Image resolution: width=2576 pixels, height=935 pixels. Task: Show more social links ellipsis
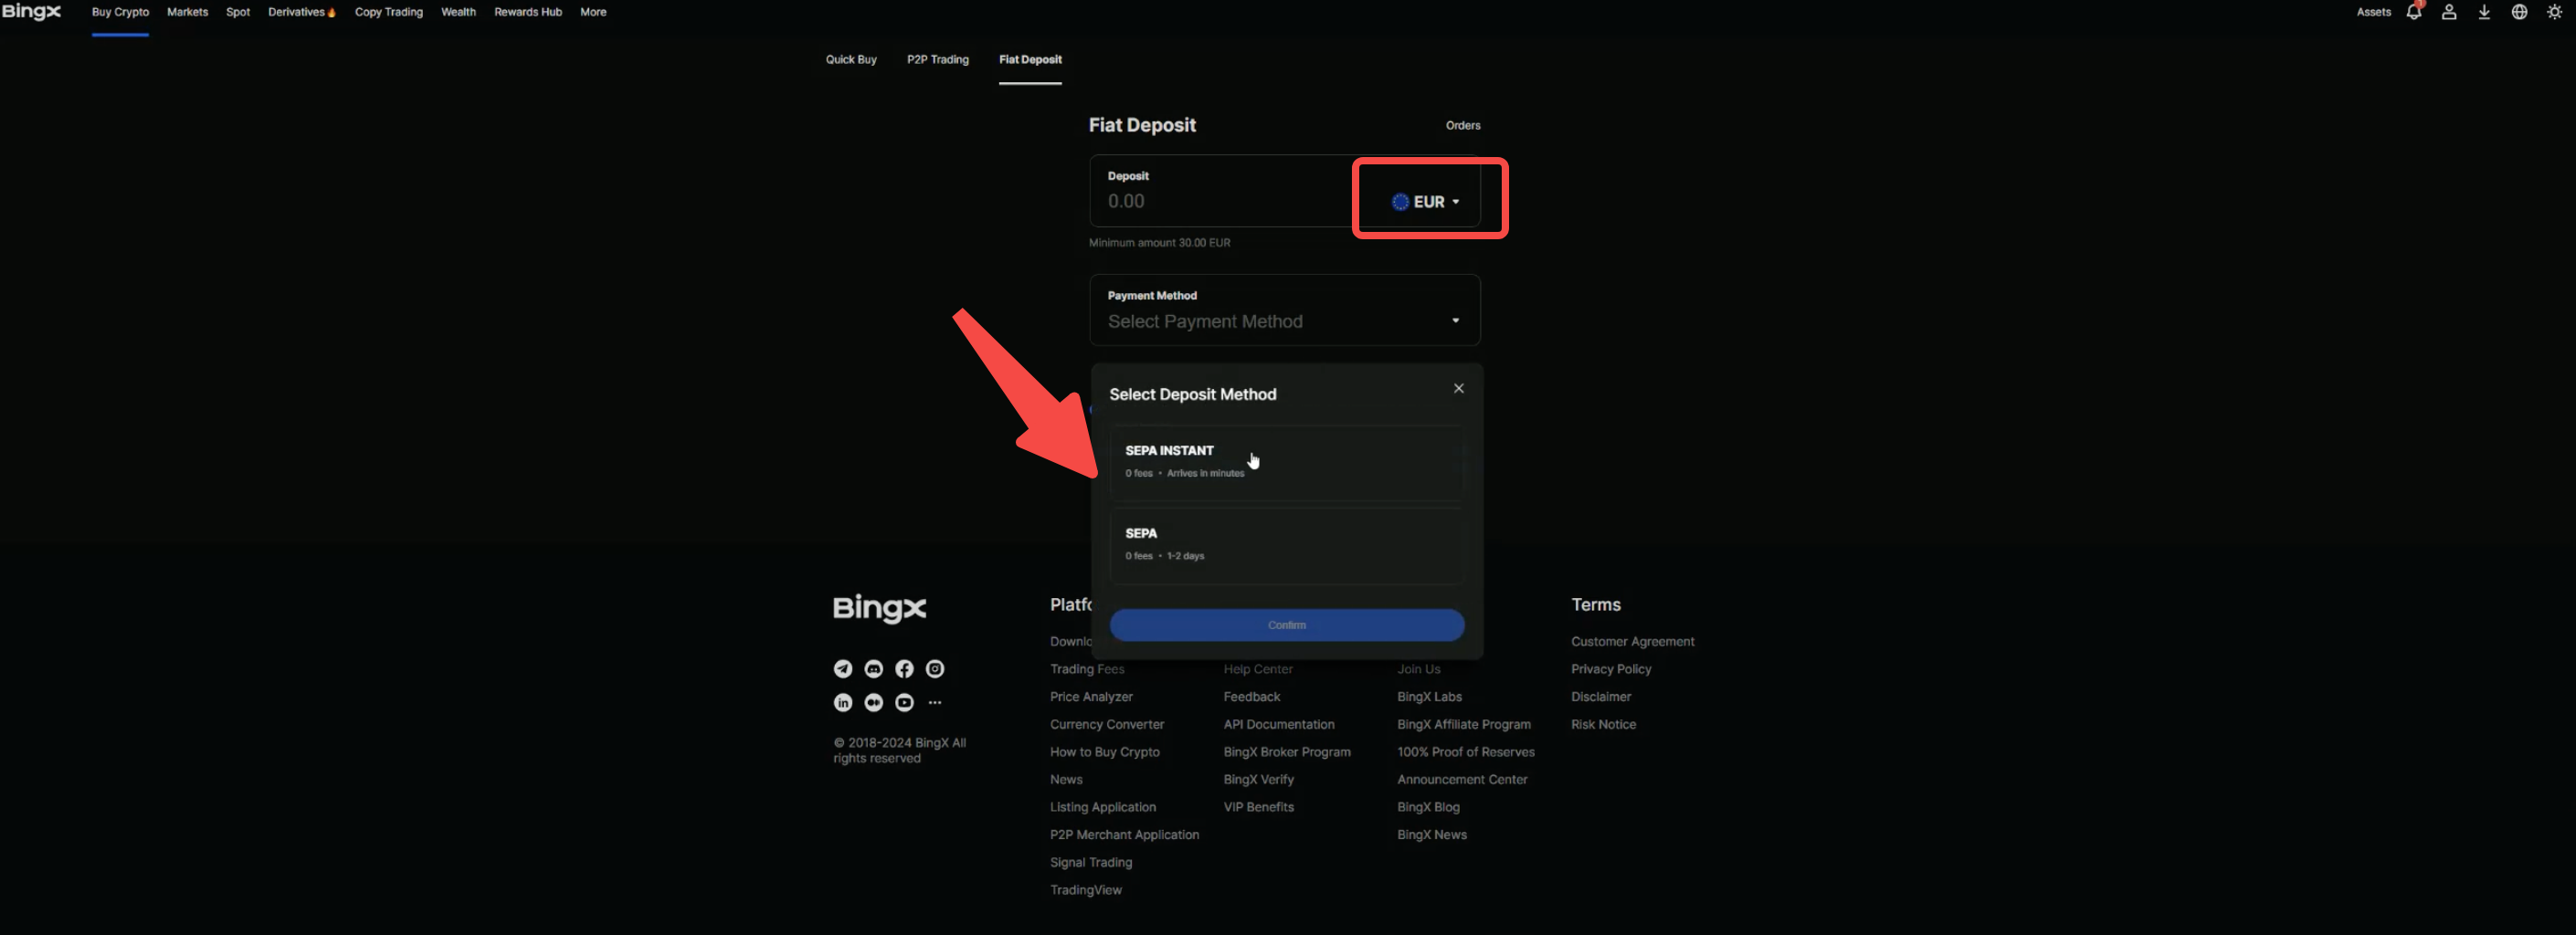click(934, 703)
